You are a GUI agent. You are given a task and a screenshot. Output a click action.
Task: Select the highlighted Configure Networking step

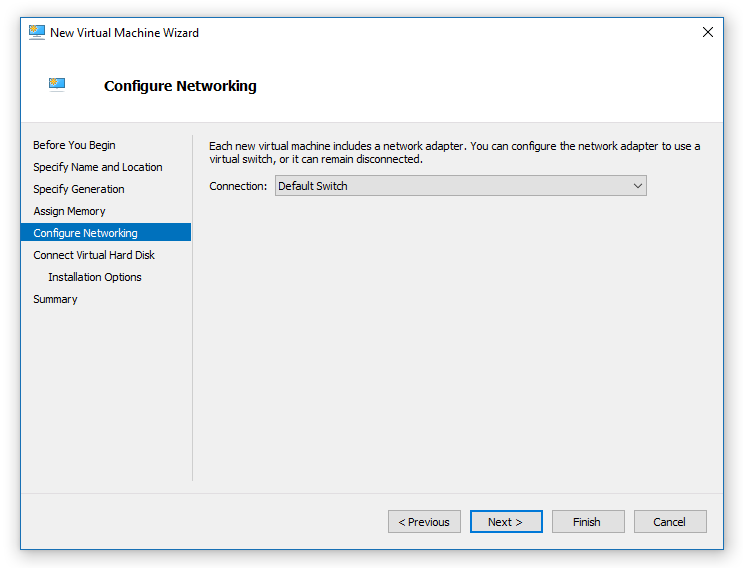[x=85, y=233]
